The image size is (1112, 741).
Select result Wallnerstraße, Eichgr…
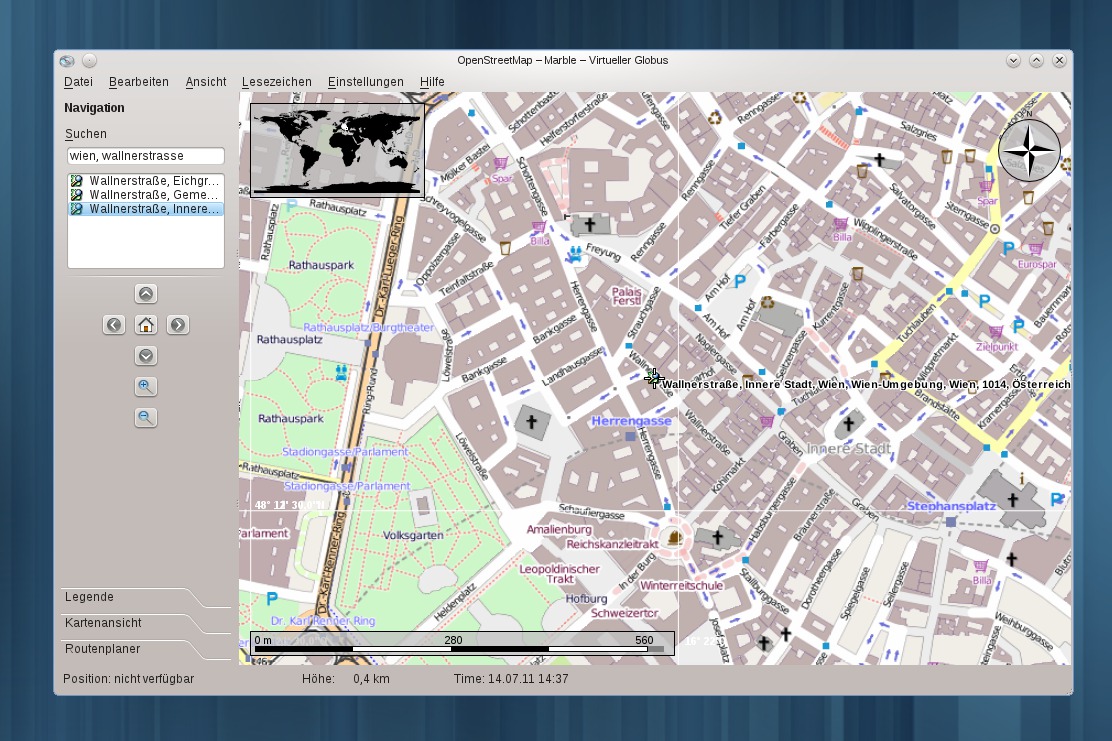[146, 181]
